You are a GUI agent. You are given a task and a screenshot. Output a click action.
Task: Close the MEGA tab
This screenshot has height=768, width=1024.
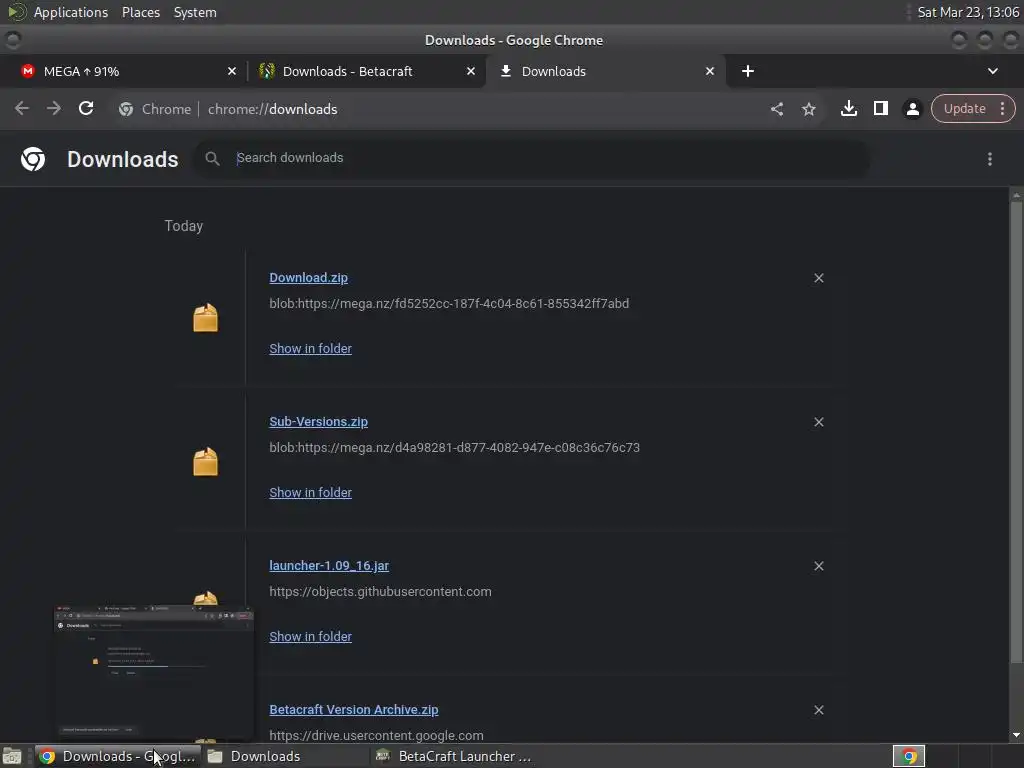tap(232, 71)
